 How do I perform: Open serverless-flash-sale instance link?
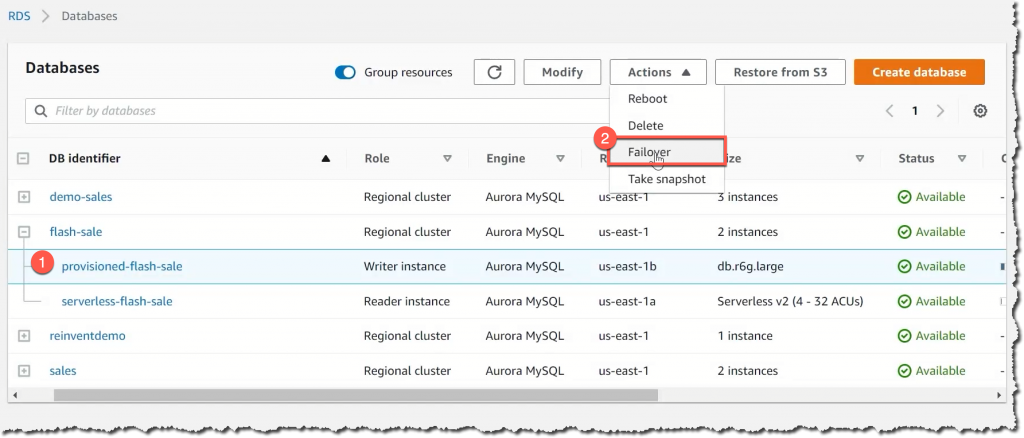pos(117,302)
